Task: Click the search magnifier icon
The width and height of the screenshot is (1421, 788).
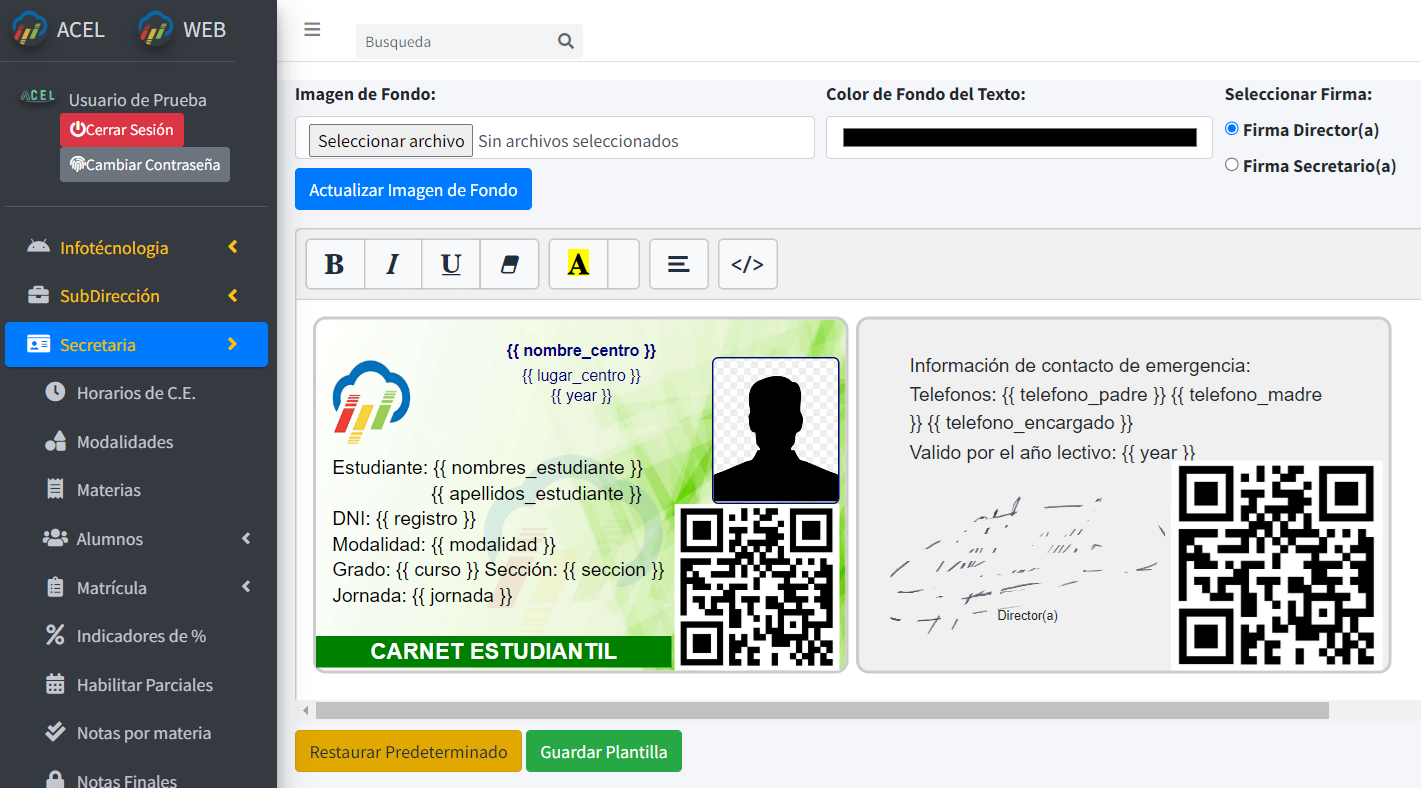Action: [x=566, y=41]
